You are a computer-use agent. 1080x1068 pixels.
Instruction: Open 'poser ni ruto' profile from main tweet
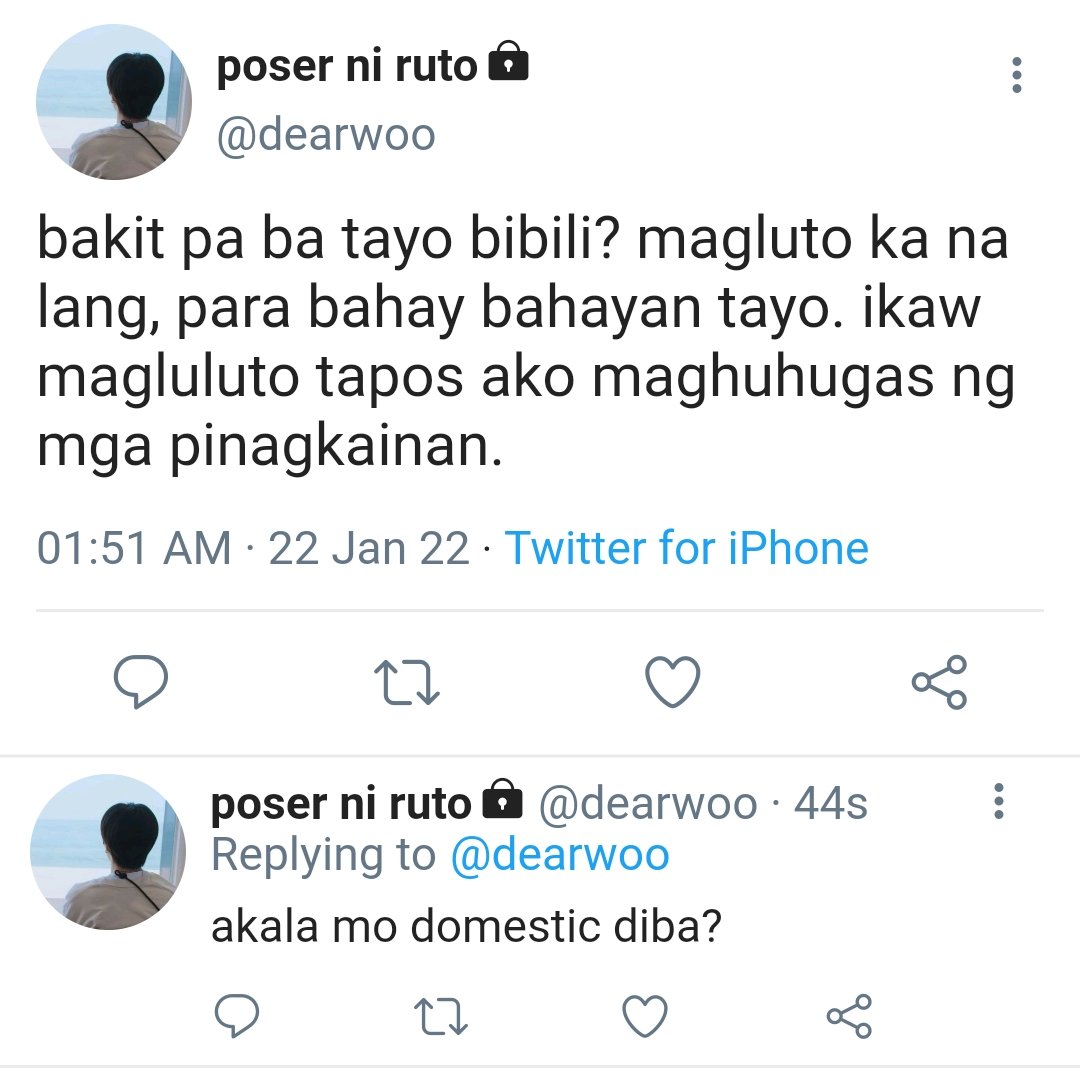click(347, 66)
